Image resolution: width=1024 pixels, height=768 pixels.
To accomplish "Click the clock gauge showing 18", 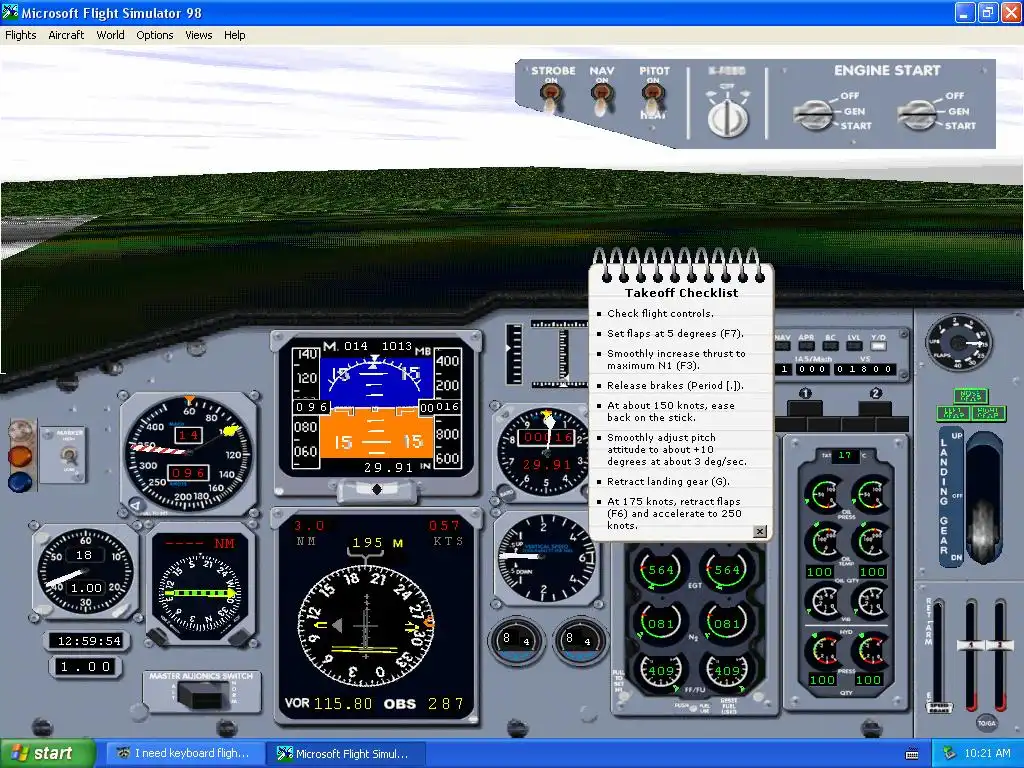I will coord(84,571).
